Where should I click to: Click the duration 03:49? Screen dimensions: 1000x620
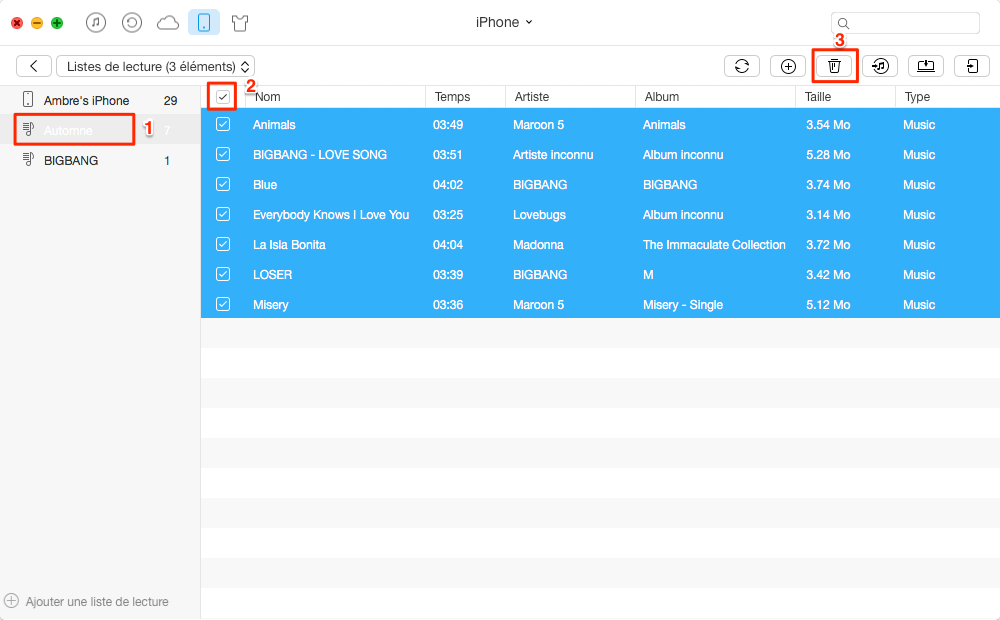pyautogui.click(x=448, y=125)
